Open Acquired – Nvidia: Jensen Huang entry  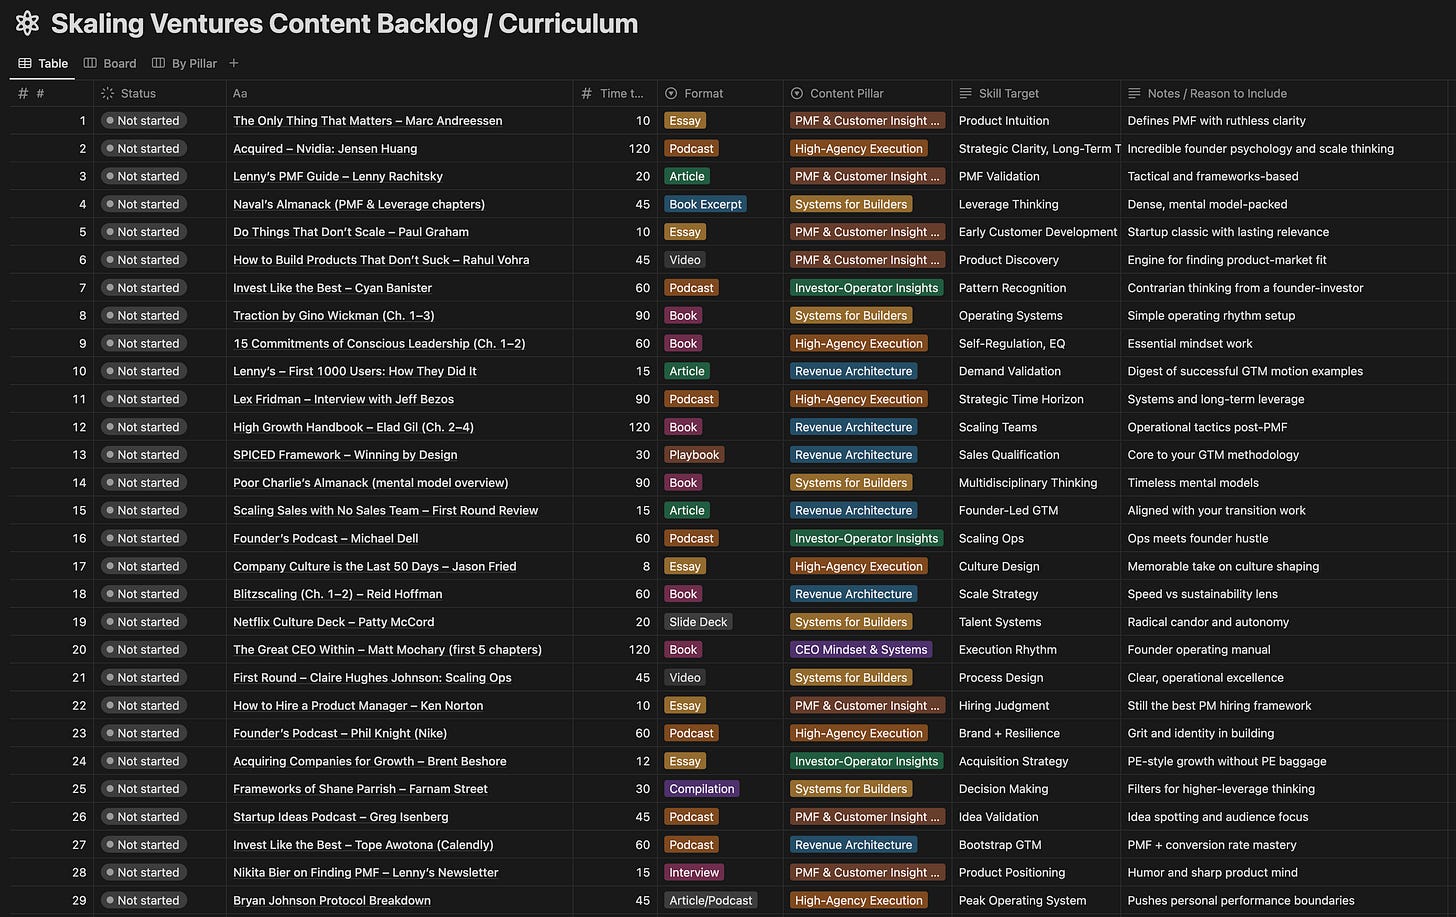[x=325, y=149]
